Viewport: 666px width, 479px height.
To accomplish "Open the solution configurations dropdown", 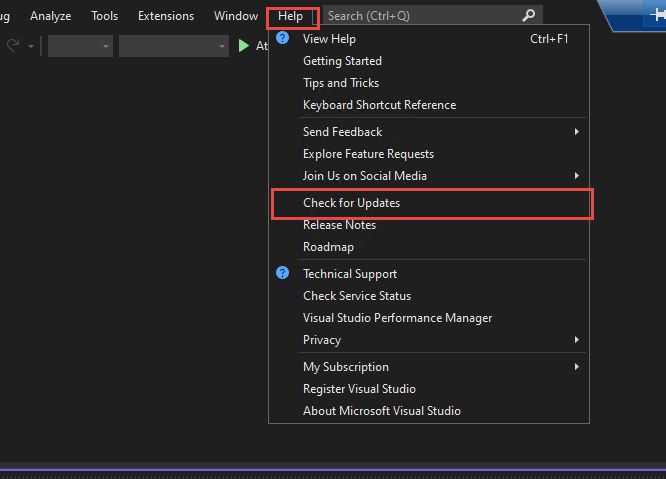I will pyautogui.click(x=80, y=46).
